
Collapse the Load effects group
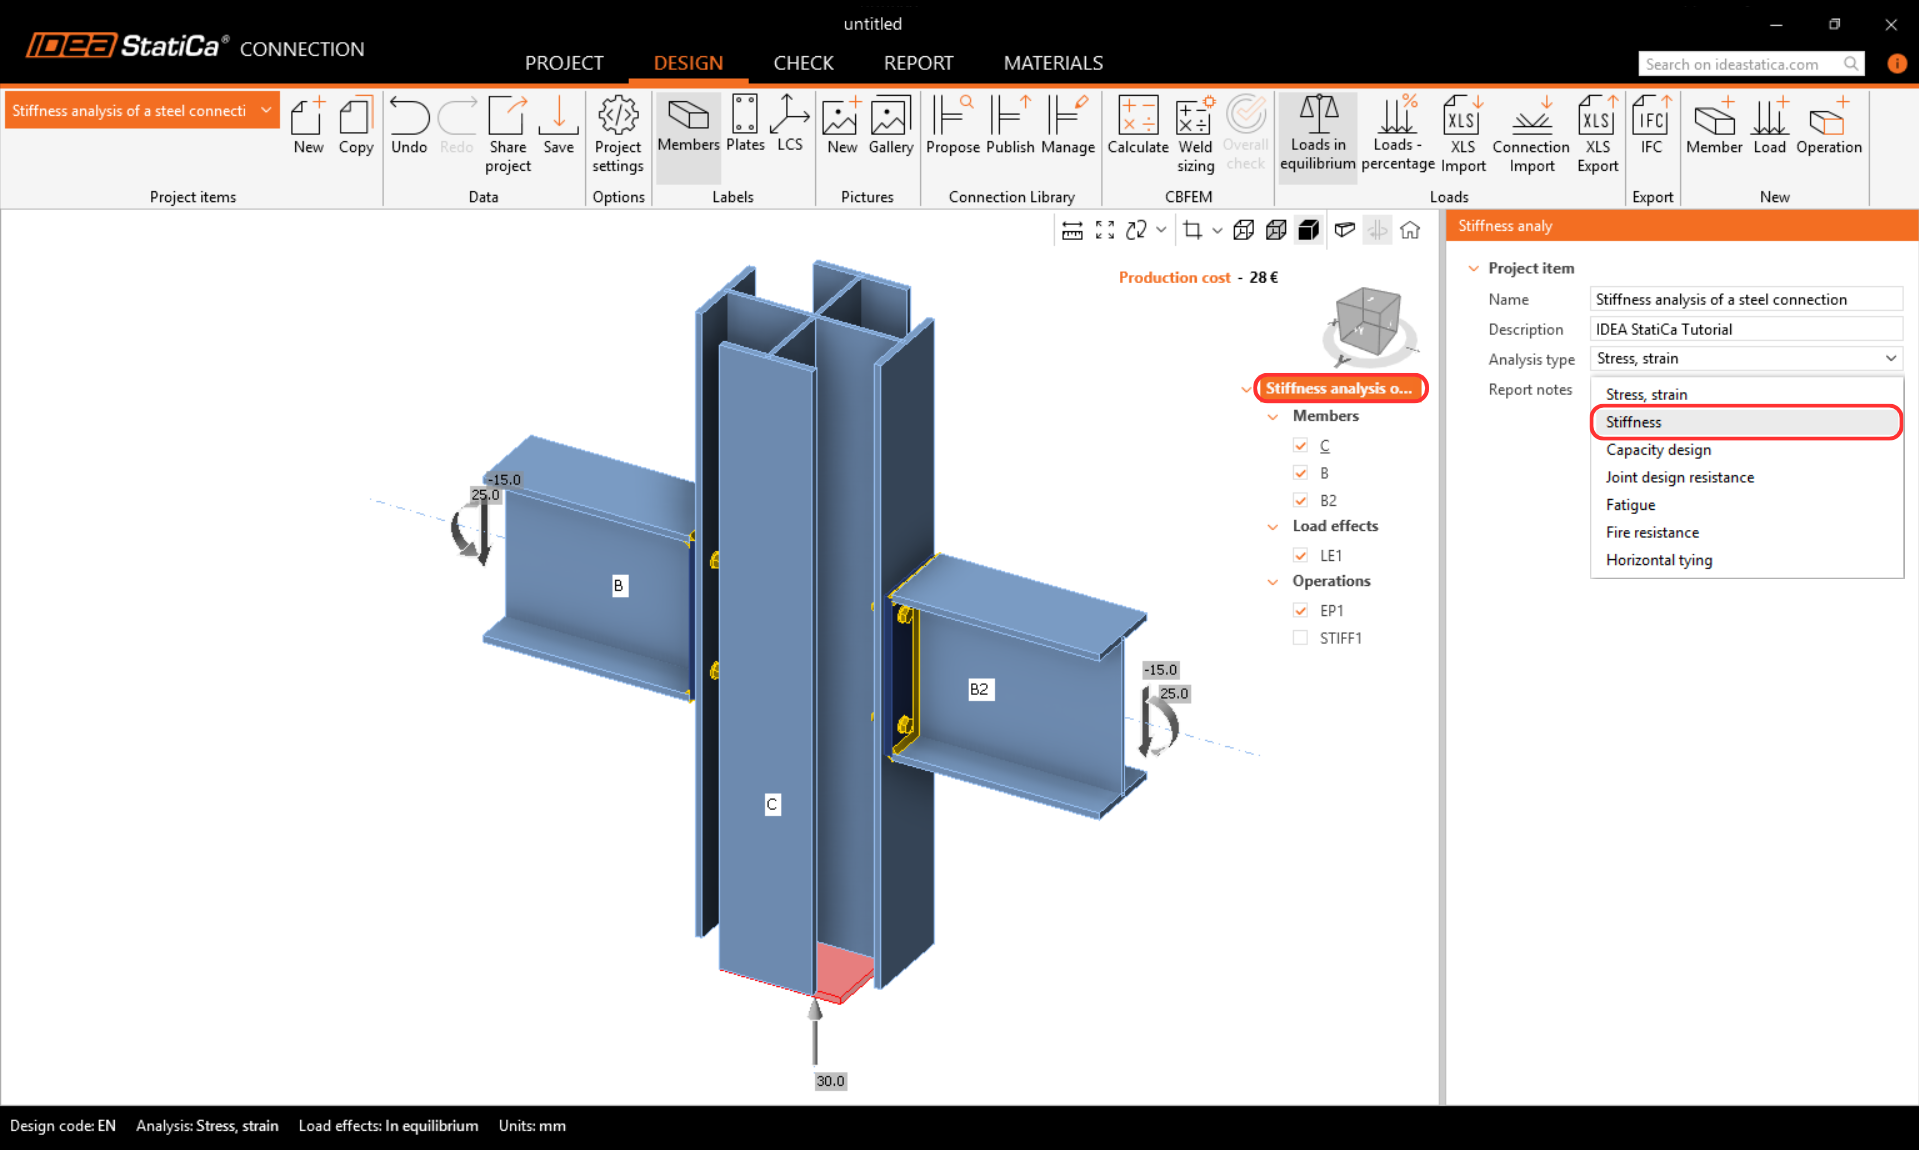pos(1273,527)
